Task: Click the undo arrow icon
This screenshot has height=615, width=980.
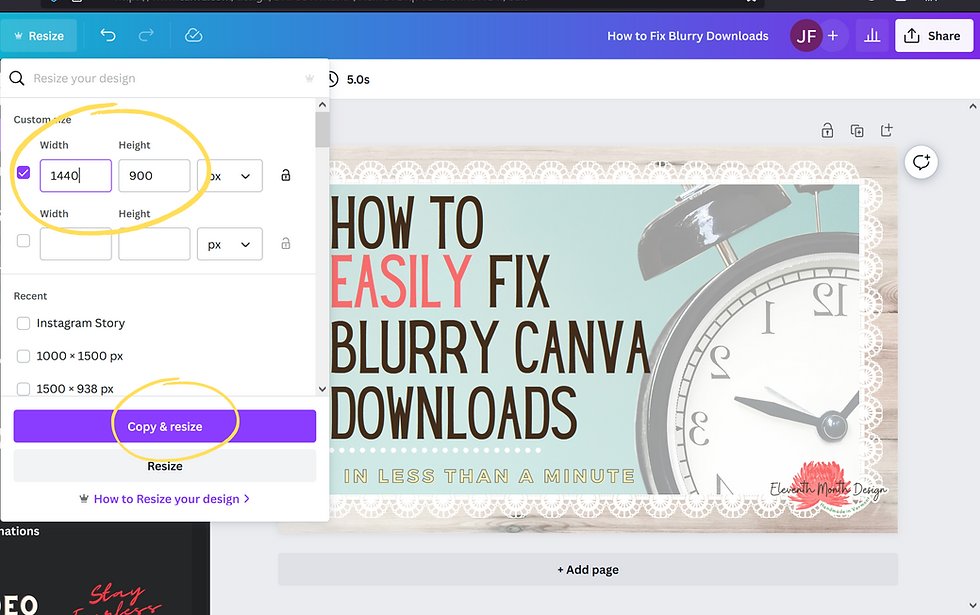Action: click(x=108, y=35)
